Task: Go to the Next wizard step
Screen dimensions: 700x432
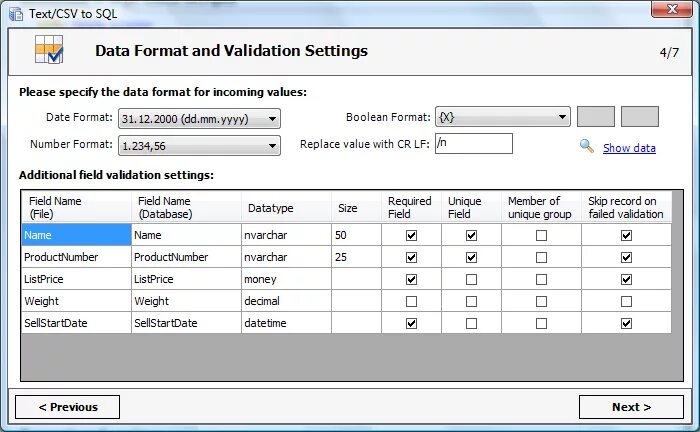Action: 631,407
